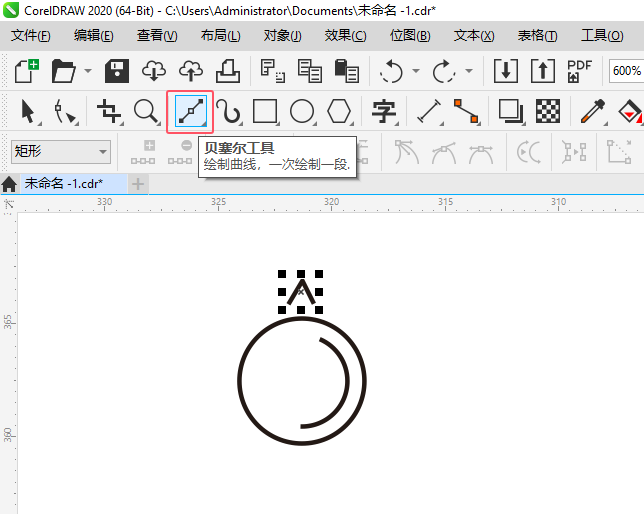The height and width of the screenshot is (514, 644).
Task: Open the 矩形 selection mode dropdown
Action: pos(61,152)
